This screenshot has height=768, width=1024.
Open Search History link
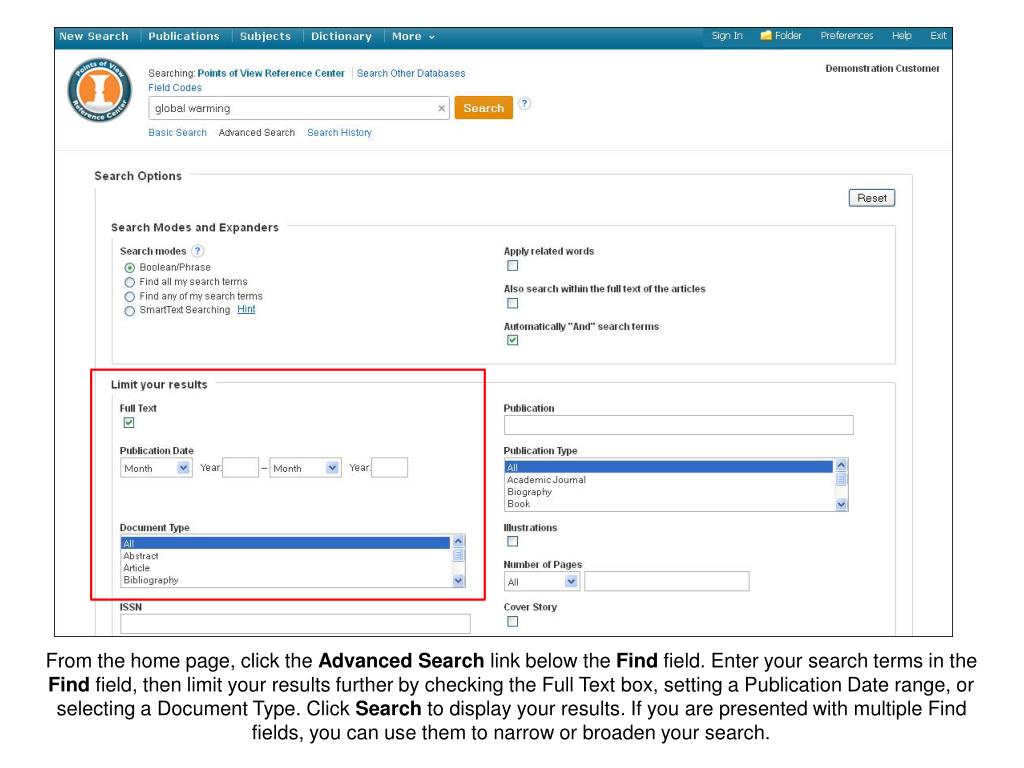[x=340, y=133]
